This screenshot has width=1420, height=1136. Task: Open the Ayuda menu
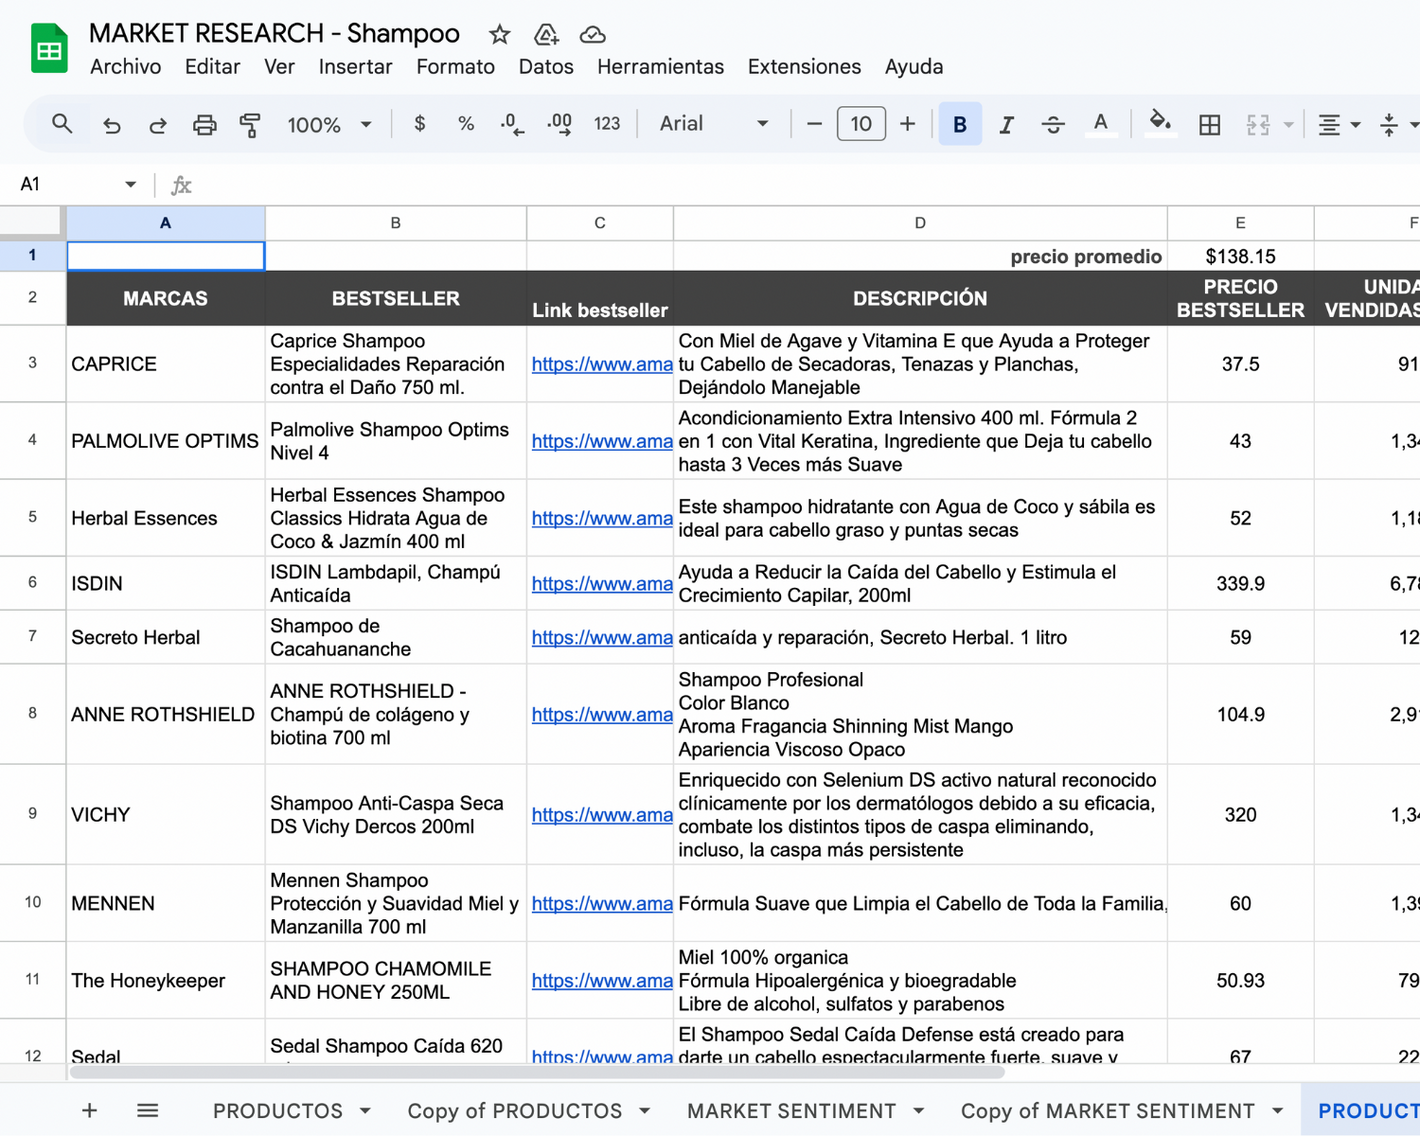[914, 67]
